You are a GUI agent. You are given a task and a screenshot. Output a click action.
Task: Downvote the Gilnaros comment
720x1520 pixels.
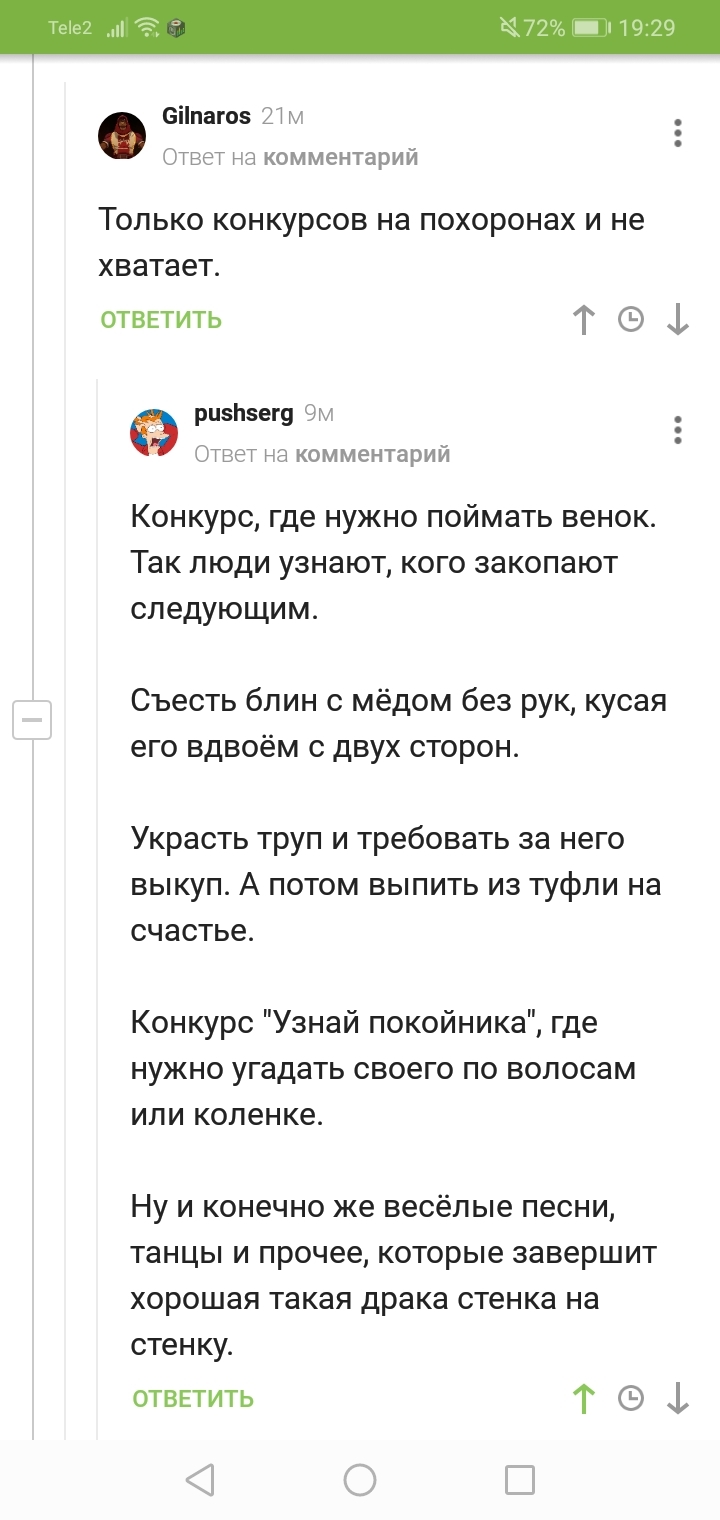678,320
